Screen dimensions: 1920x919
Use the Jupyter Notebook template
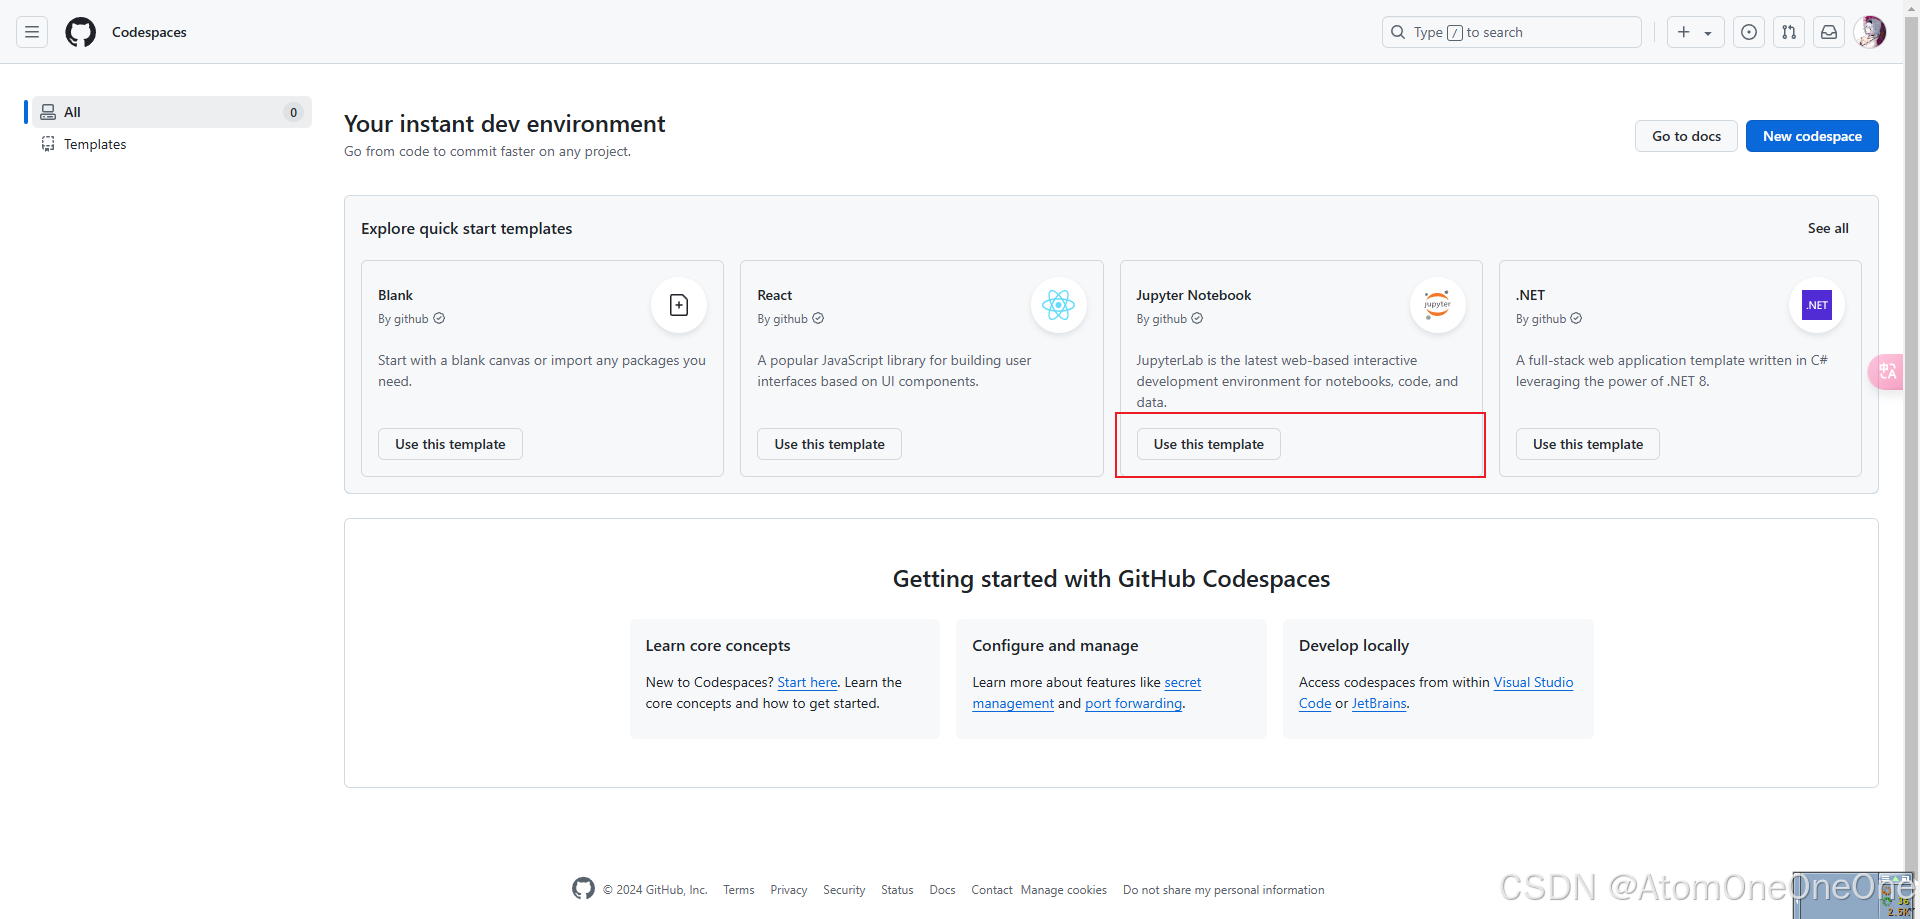1208,444
